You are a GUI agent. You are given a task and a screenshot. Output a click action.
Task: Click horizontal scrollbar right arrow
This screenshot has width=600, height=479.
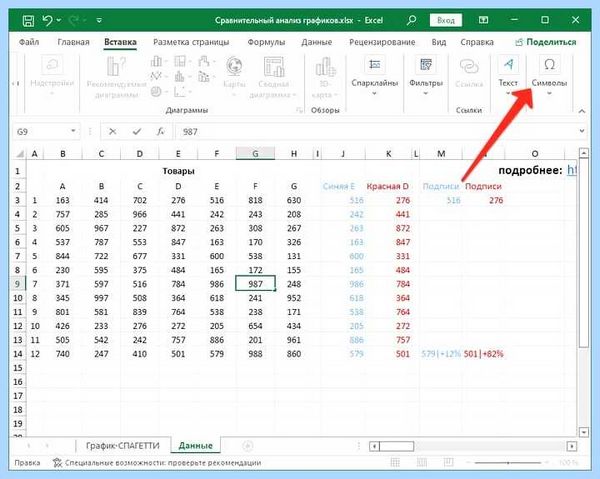(x=571, y=446)
